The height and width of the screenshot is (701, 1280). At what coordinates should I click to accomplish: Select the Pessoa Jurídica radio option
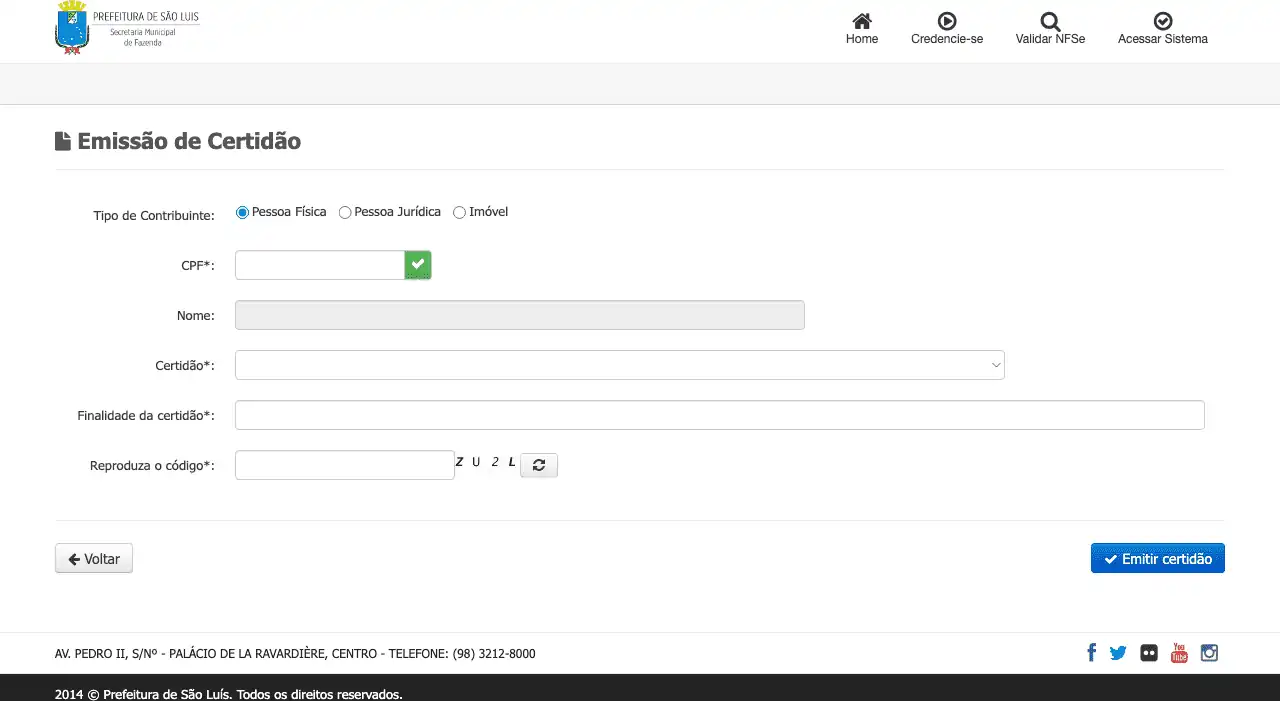[x=345, y=213]
